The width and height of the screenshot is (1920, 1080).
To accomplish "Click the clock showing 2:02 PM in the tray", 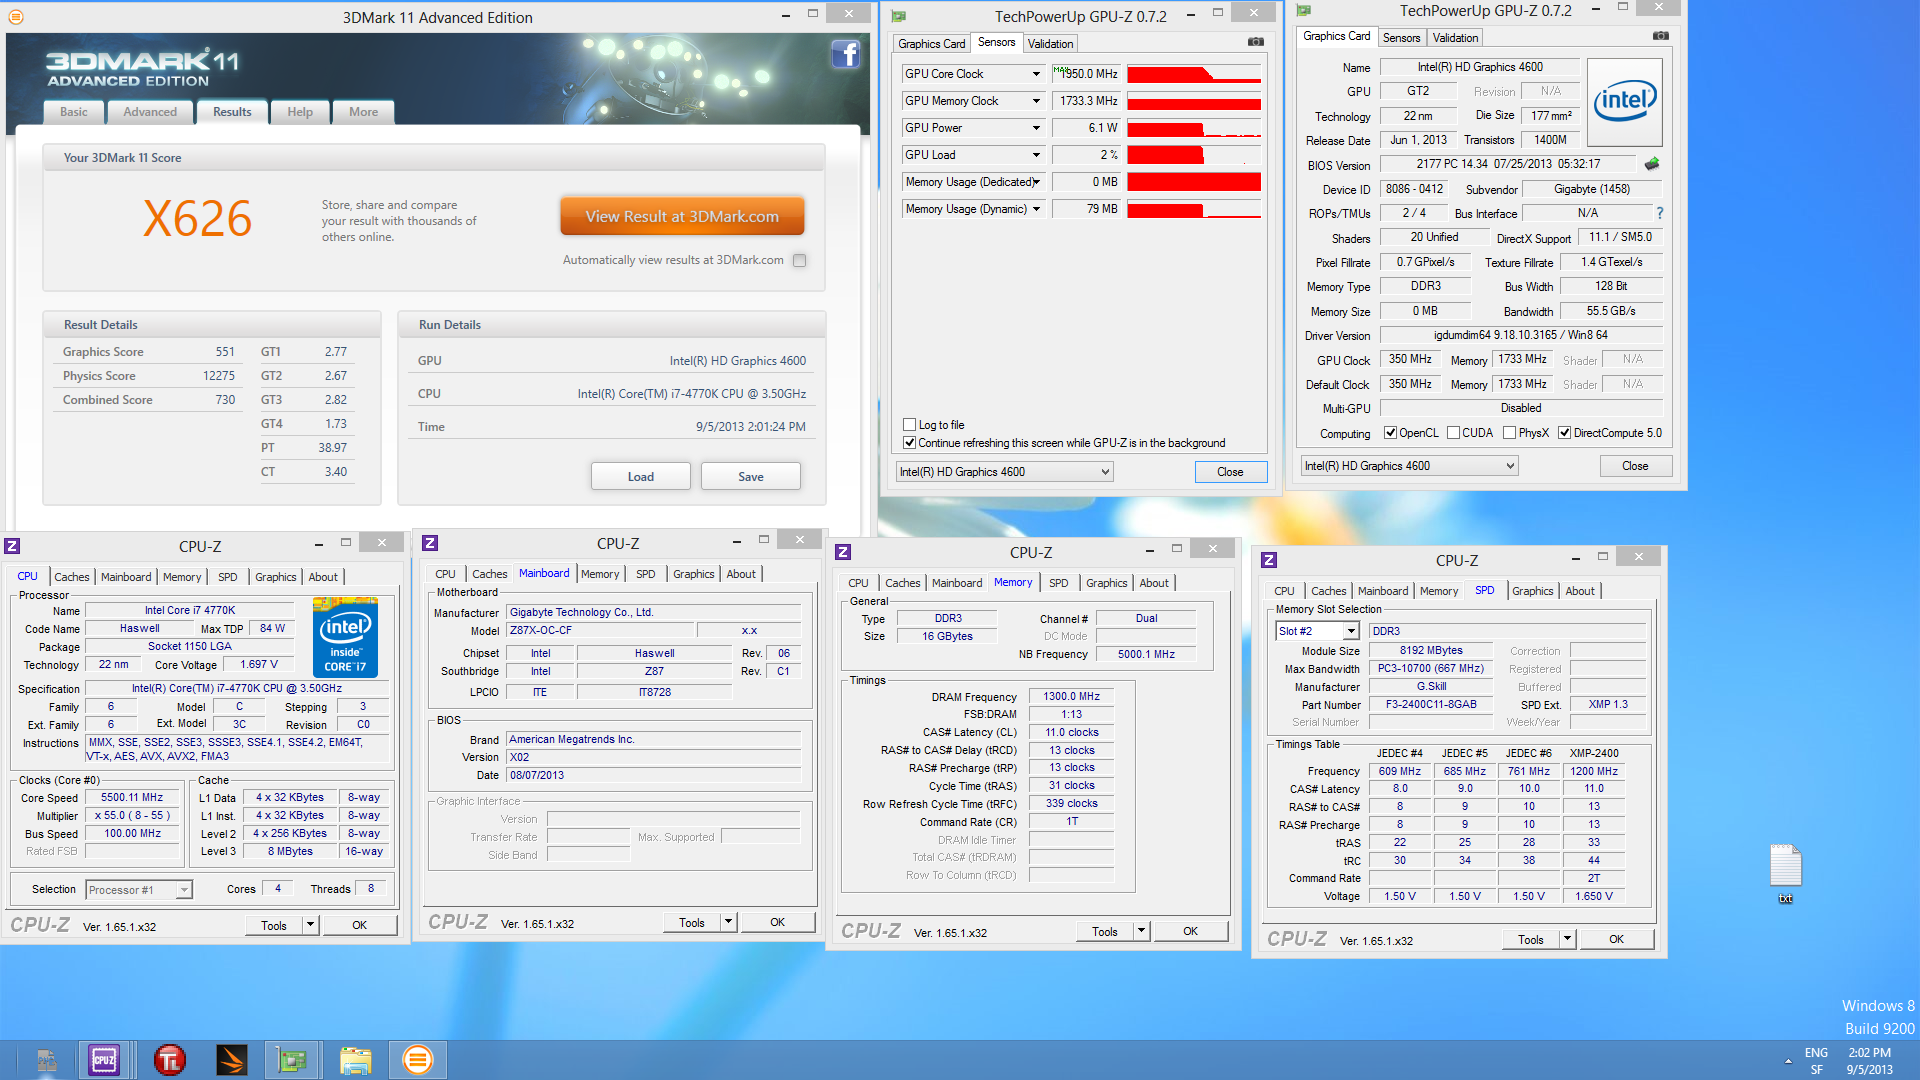I will click(x=1869, y=1053).
